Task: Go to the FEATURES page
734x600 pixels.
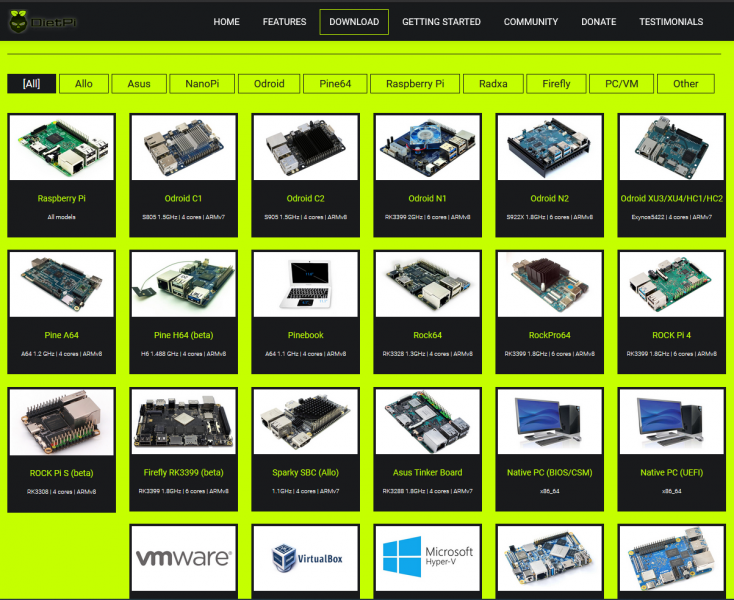Action: [284, 22]
